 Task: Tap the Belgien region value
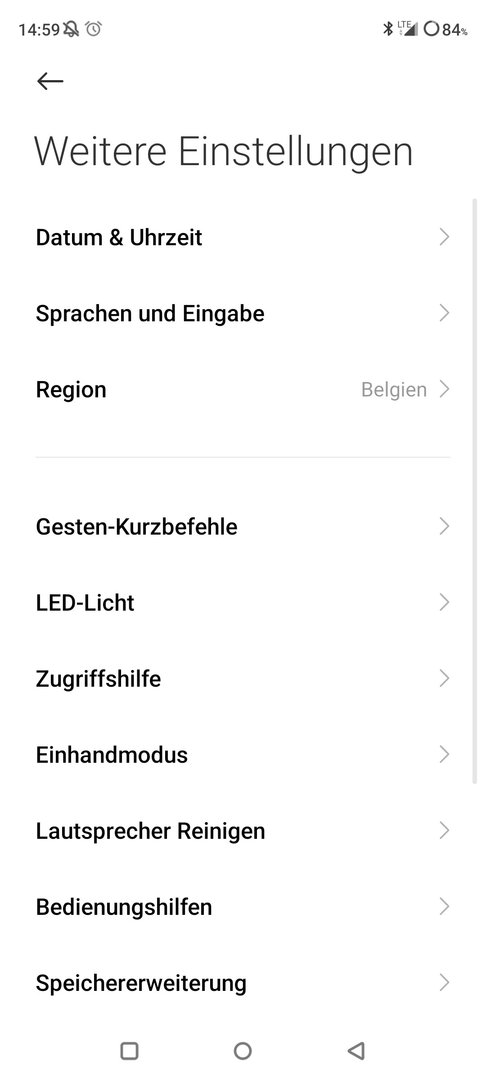coord(394,390)
